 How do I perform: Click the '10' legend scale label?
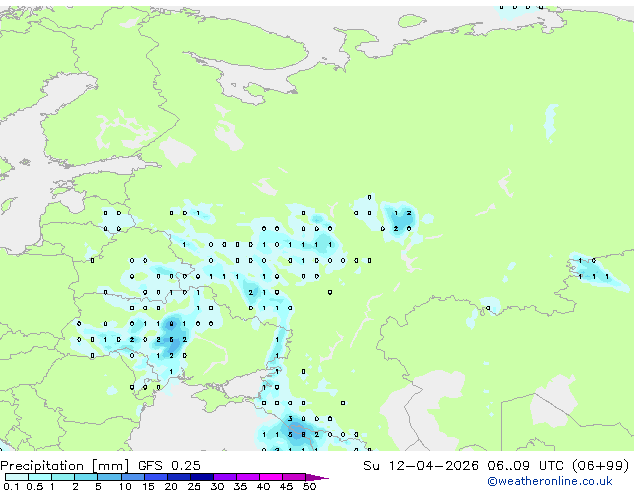point(125,486)
